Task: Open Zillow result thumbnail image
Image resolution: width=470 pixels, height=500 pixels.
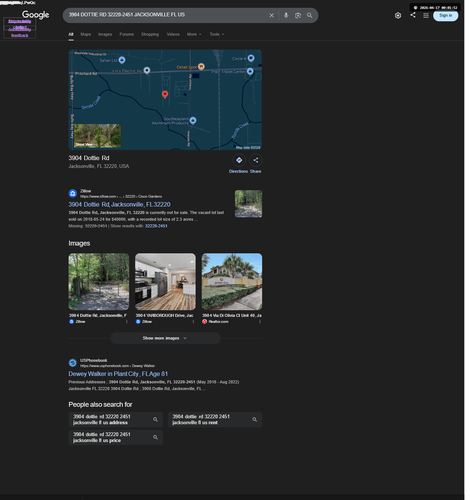Action: click(x=248, y=204)
